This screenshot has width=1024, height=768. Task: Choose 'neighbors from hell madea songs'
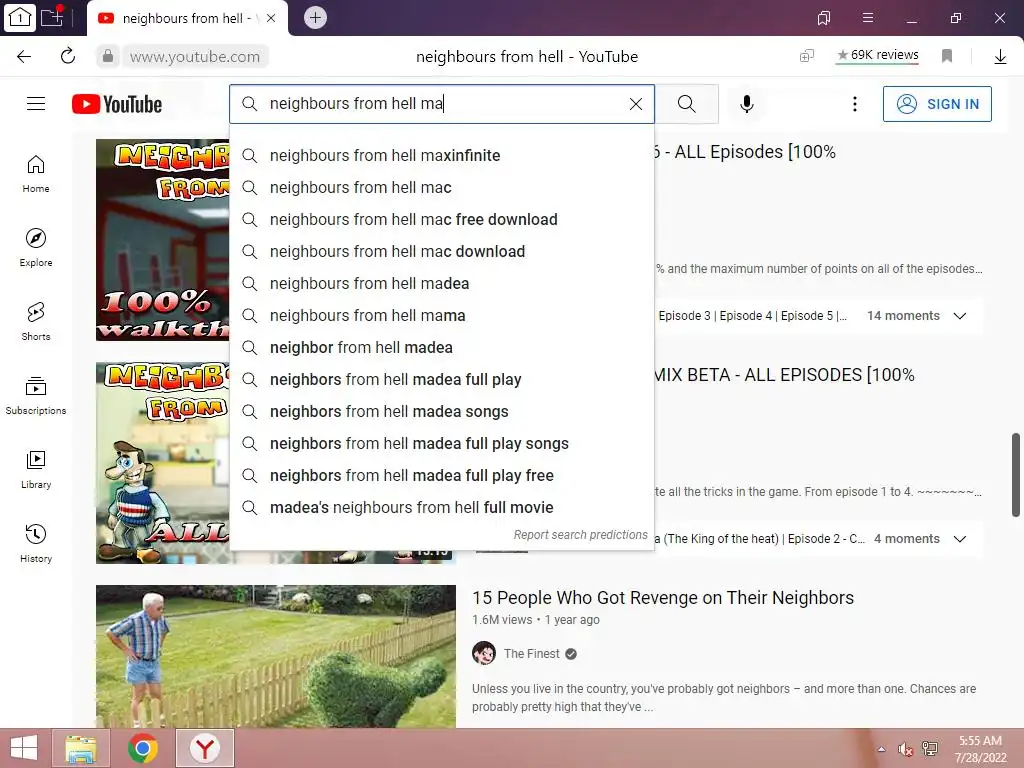tap(442, 411)
